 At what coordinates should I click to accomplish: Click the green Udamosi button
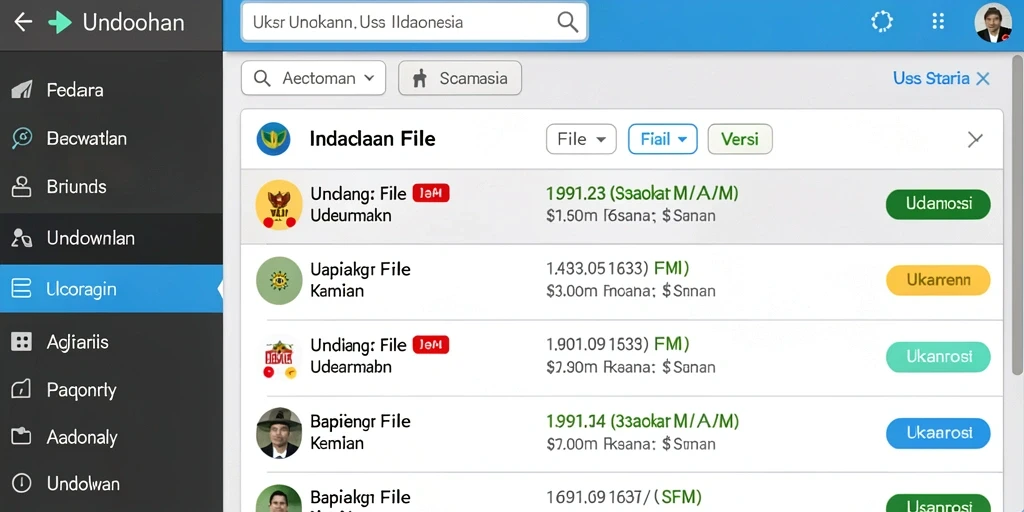[x=938, y=204]
